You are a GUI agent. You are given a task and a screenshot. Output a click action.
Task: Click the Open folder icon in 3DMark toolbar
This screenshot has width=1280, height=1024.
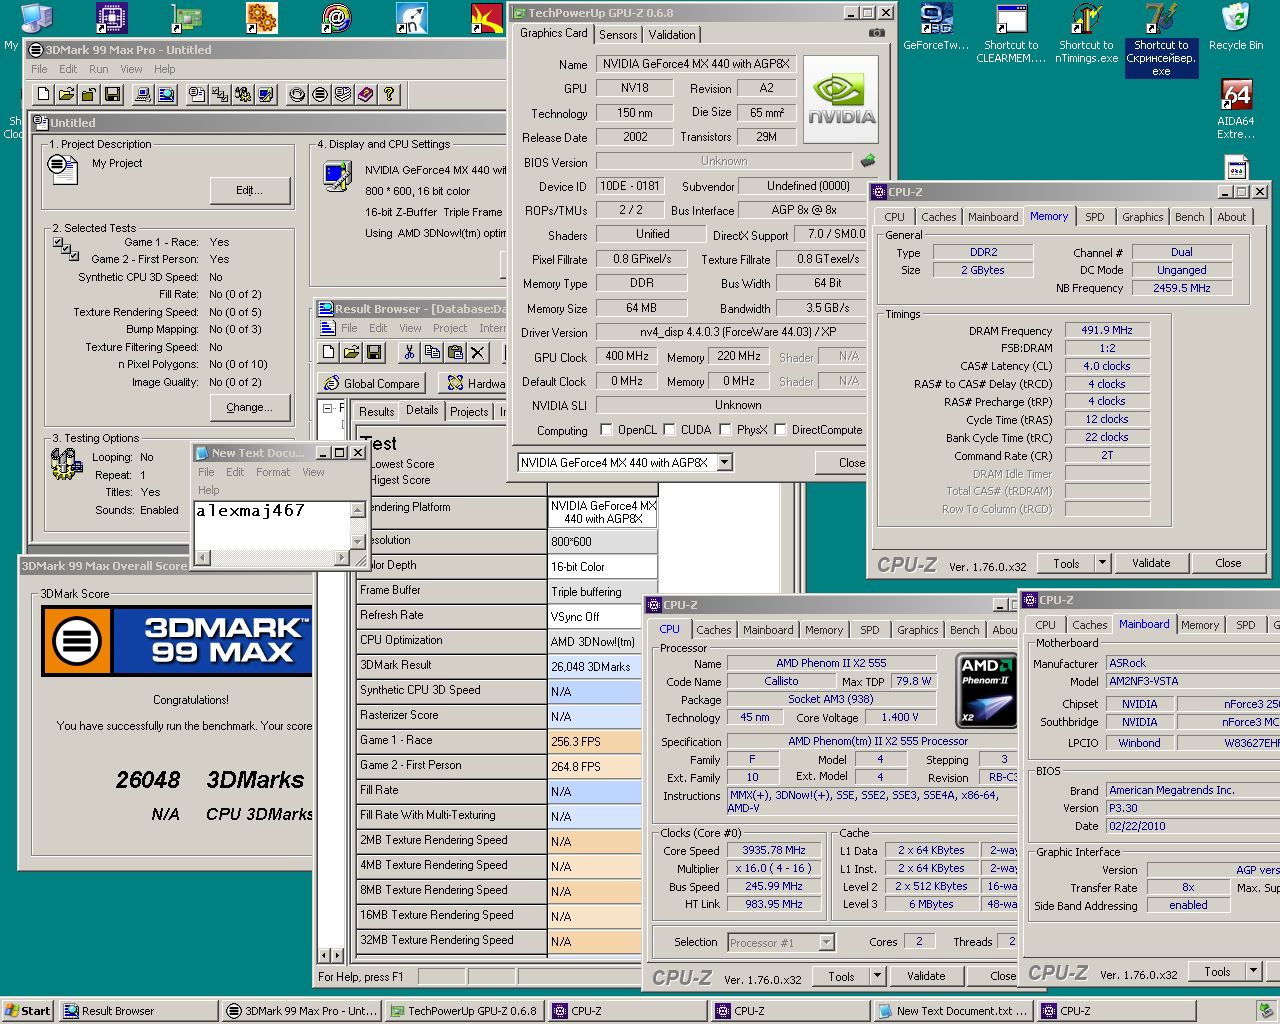[x=66, y=94]
